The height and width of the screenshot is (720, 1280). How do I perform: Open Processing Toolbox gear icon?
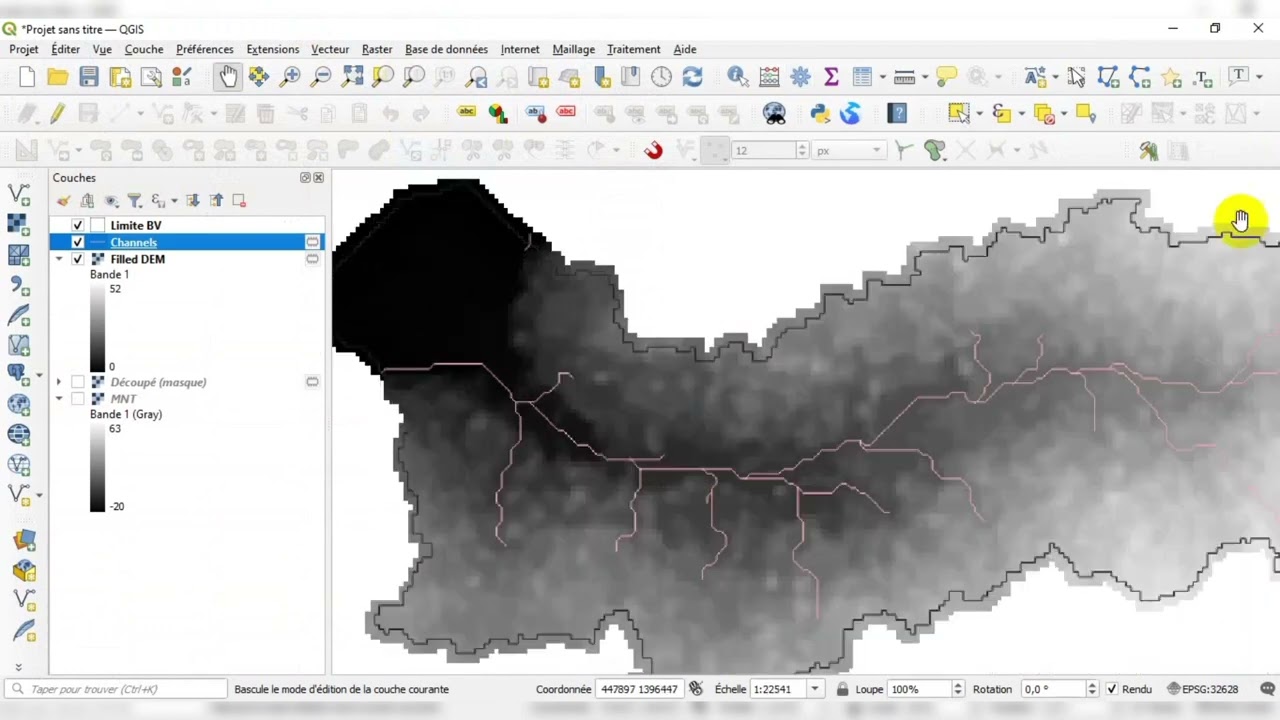point(800,77)
